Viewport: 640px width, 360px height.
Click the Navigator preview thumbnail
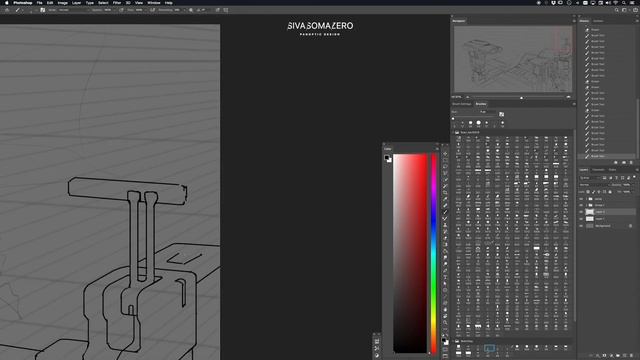pos(513,59)
